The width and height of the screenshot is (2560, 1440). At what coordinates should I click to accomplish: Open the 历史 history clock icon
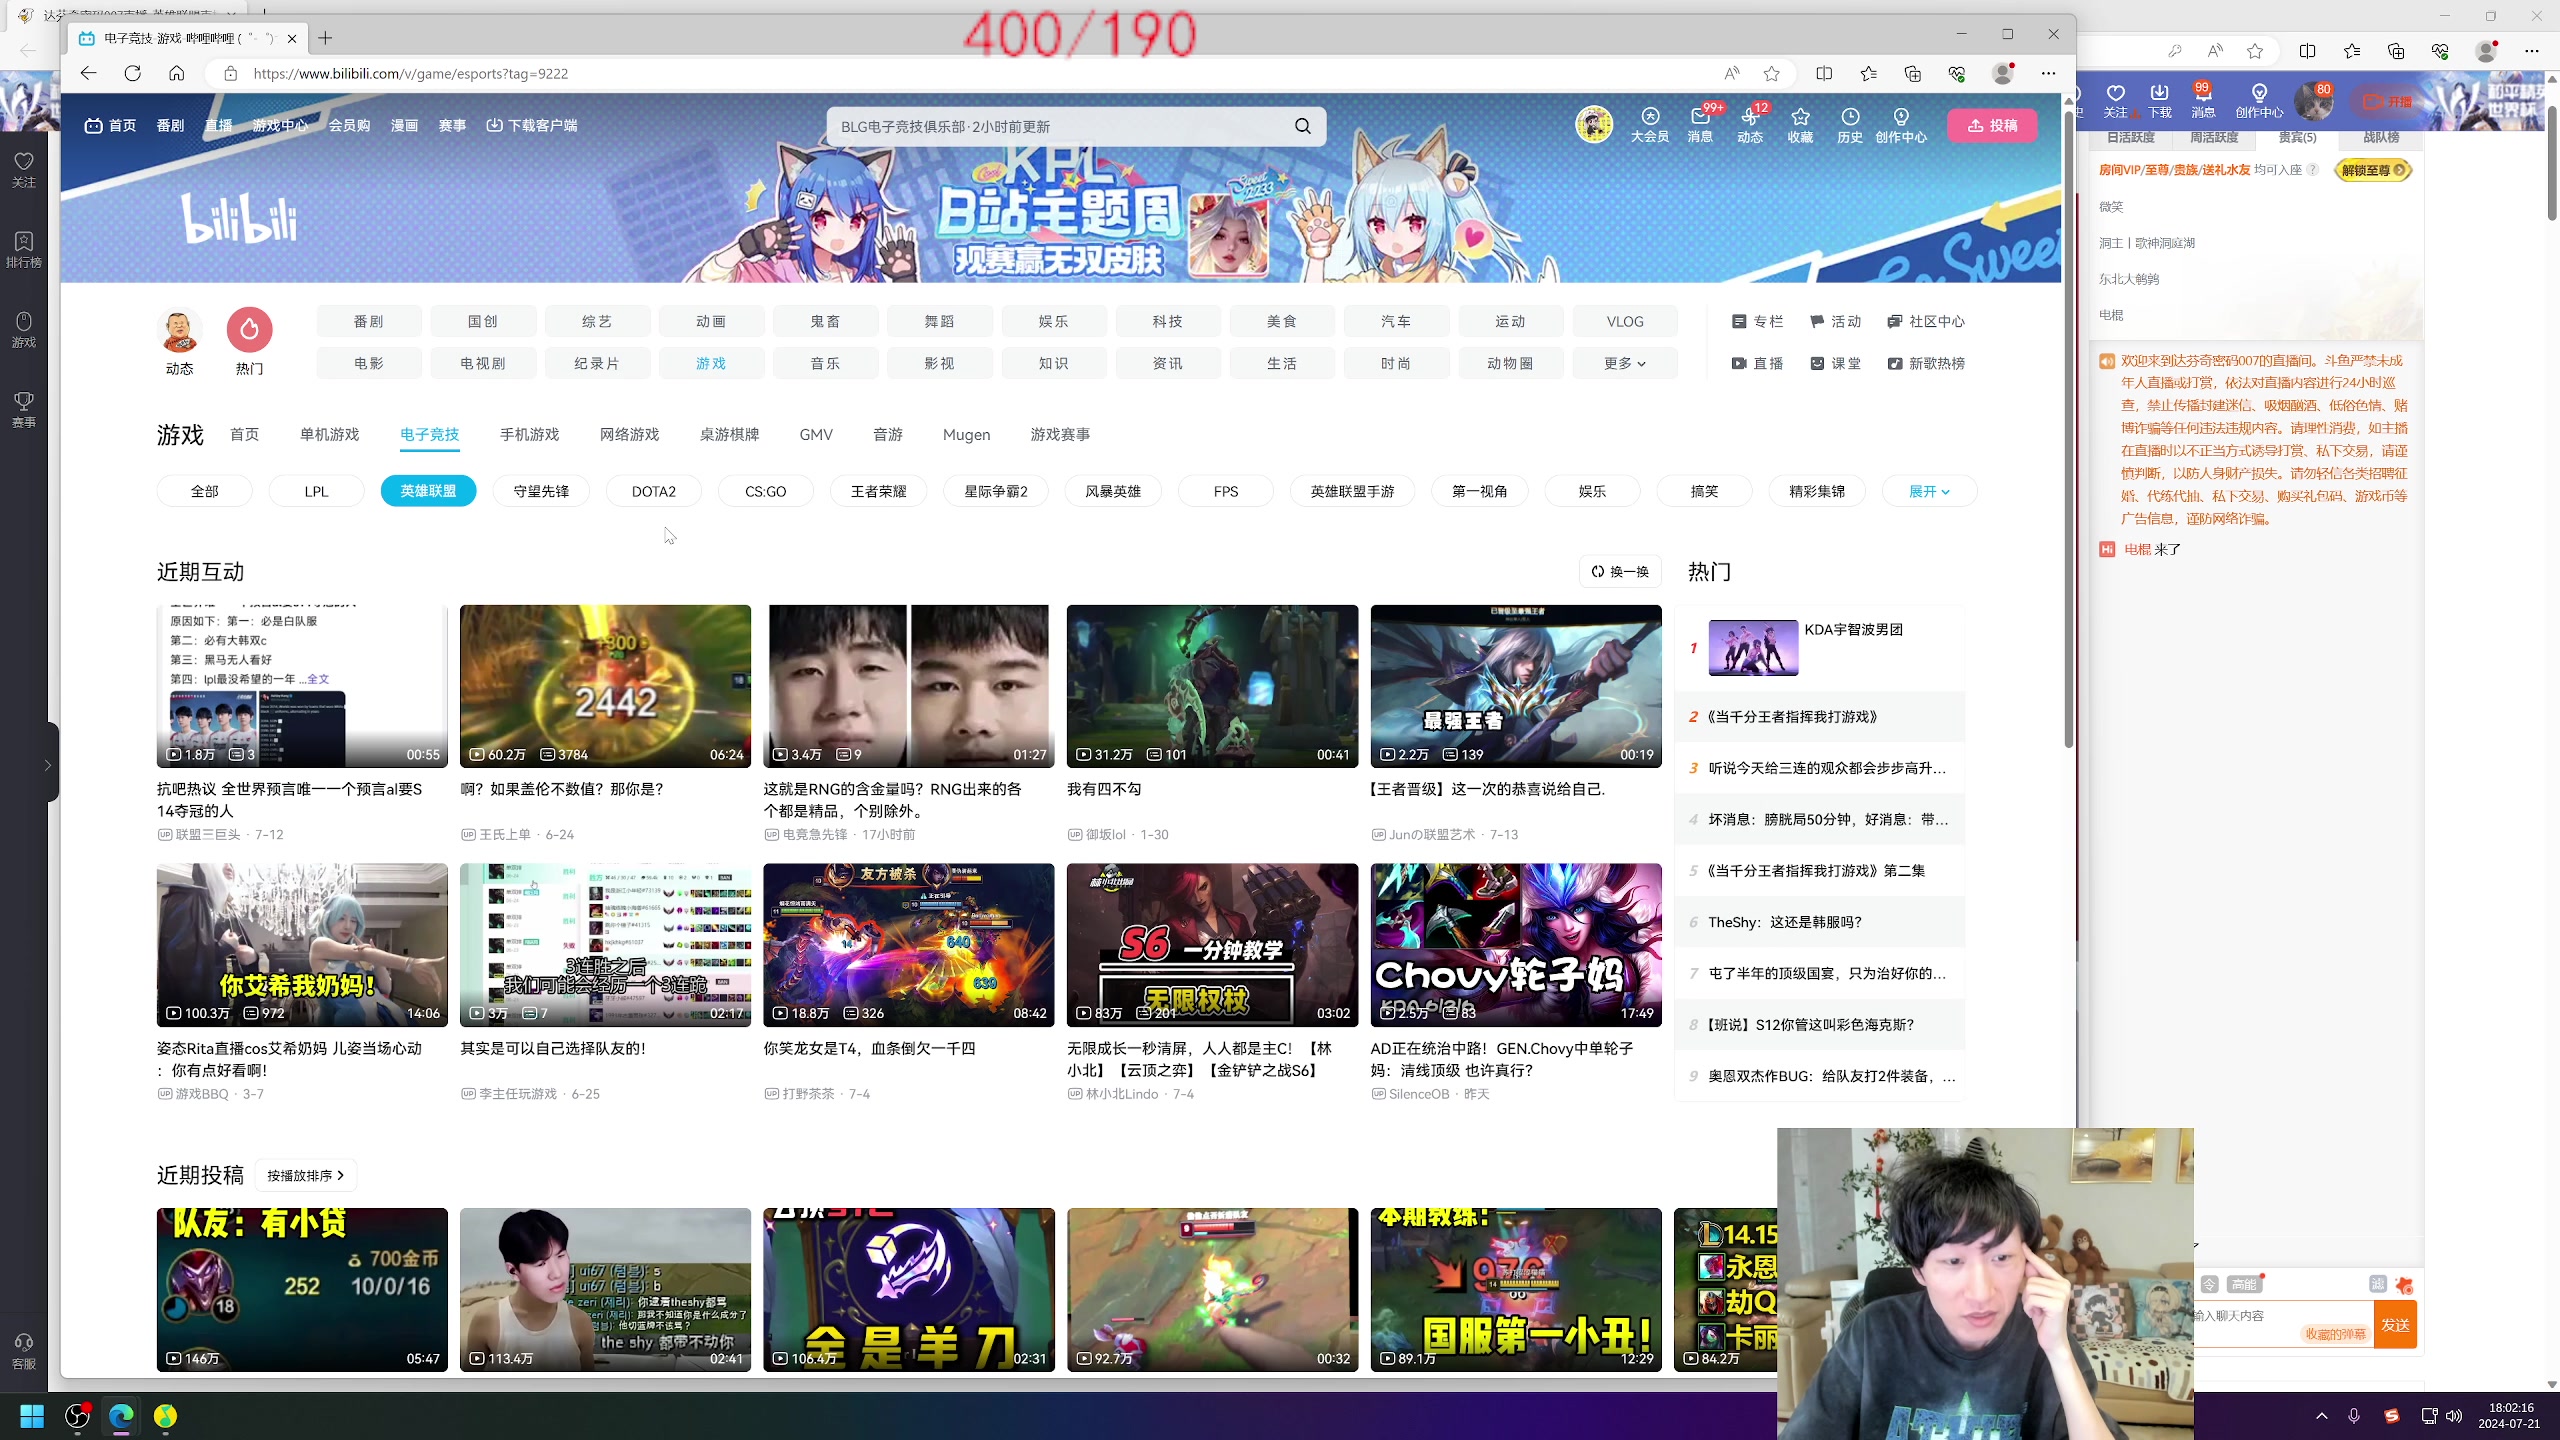pos(1850,125)
